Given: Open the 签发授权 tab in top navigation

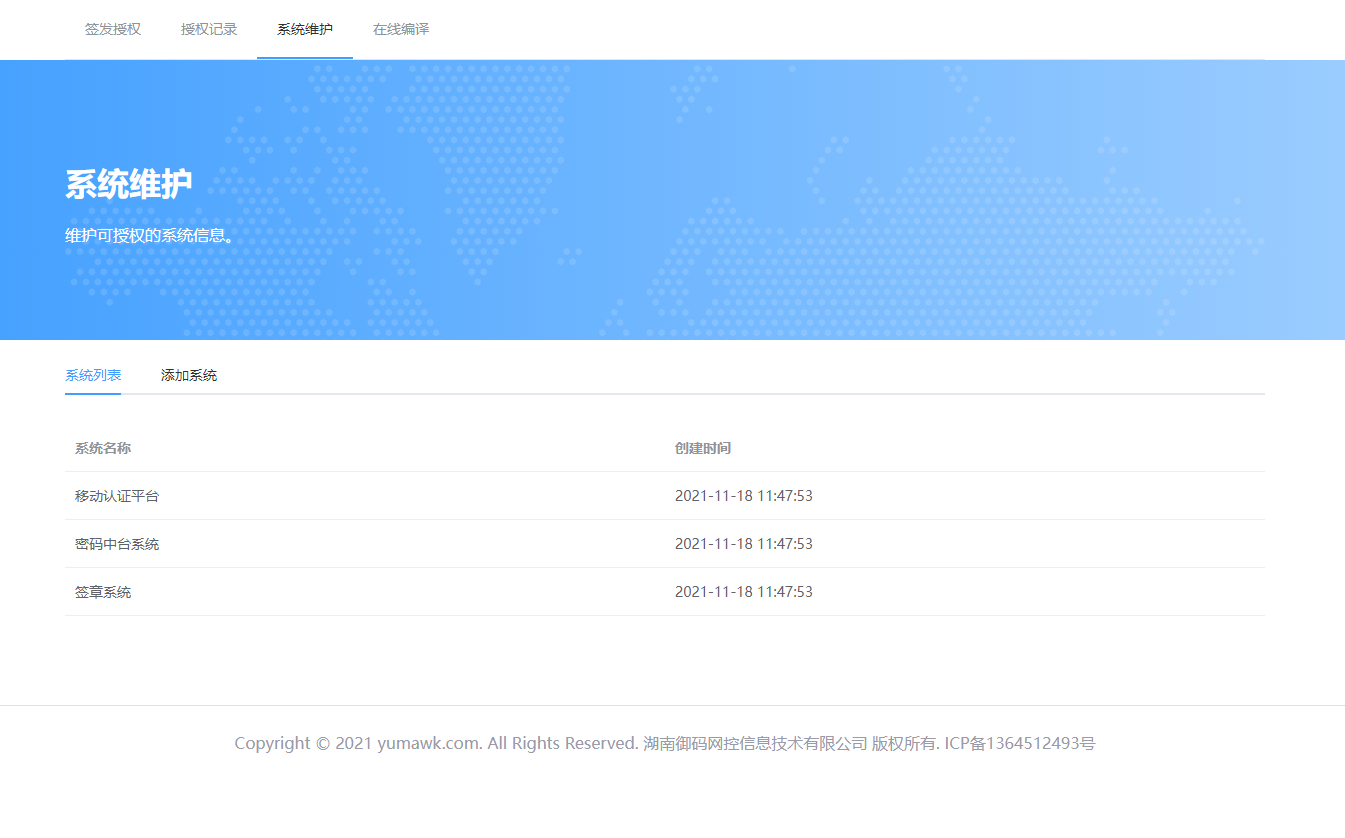Looking at the screenshot, I should [113, 30].
